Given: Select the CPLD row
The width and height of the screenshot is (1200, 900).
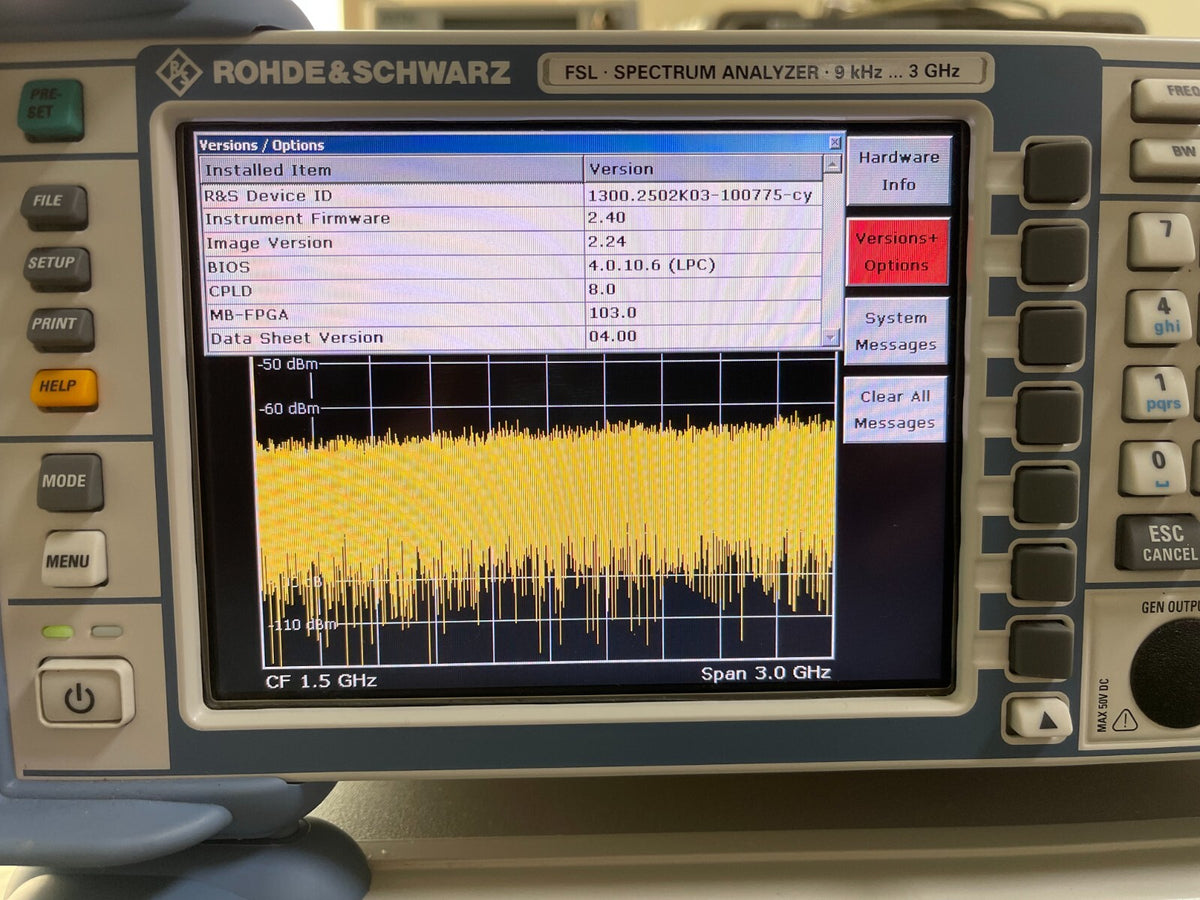Looking at the screenshot, I should pos(514,291).
